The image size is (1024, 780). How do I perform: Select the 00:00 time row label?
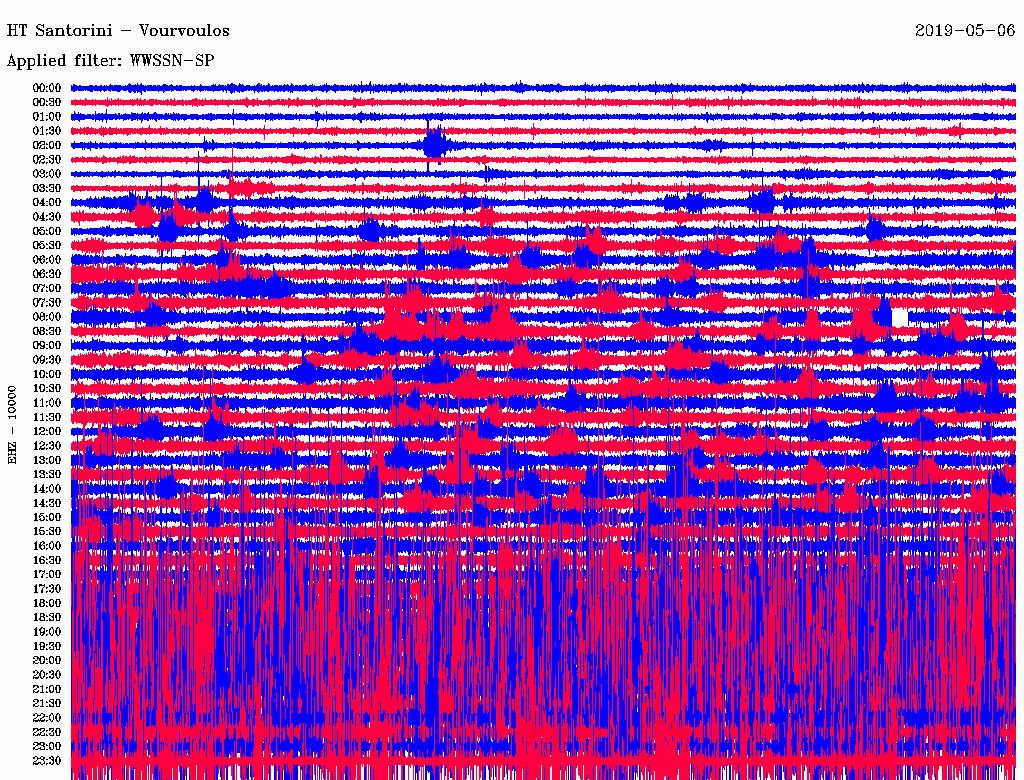(47, 88)
